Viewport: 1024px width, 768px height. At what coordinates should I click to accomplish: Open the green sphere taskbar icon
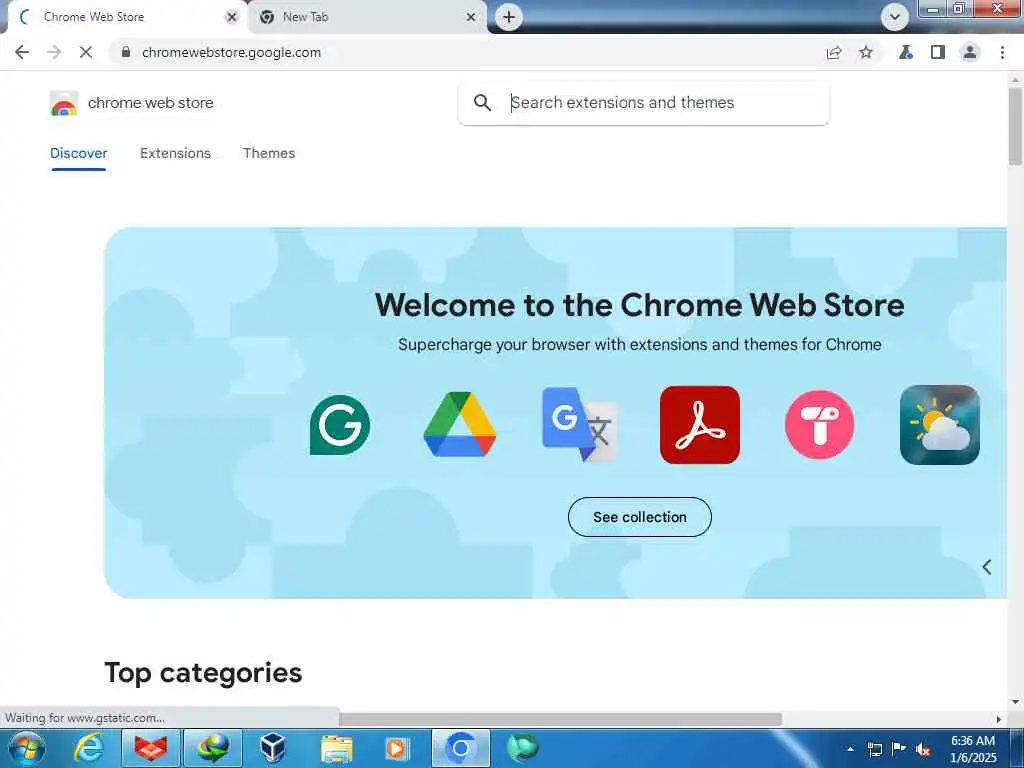522,748
